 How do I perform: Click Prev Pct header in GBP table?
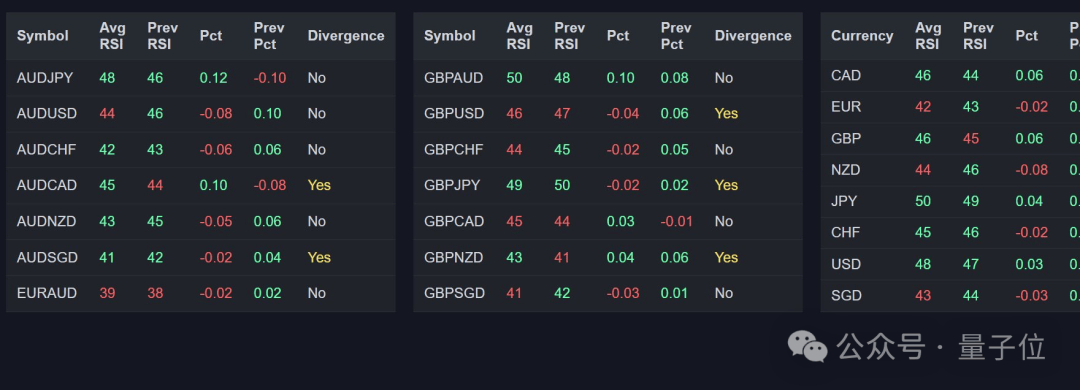point(675,36)
